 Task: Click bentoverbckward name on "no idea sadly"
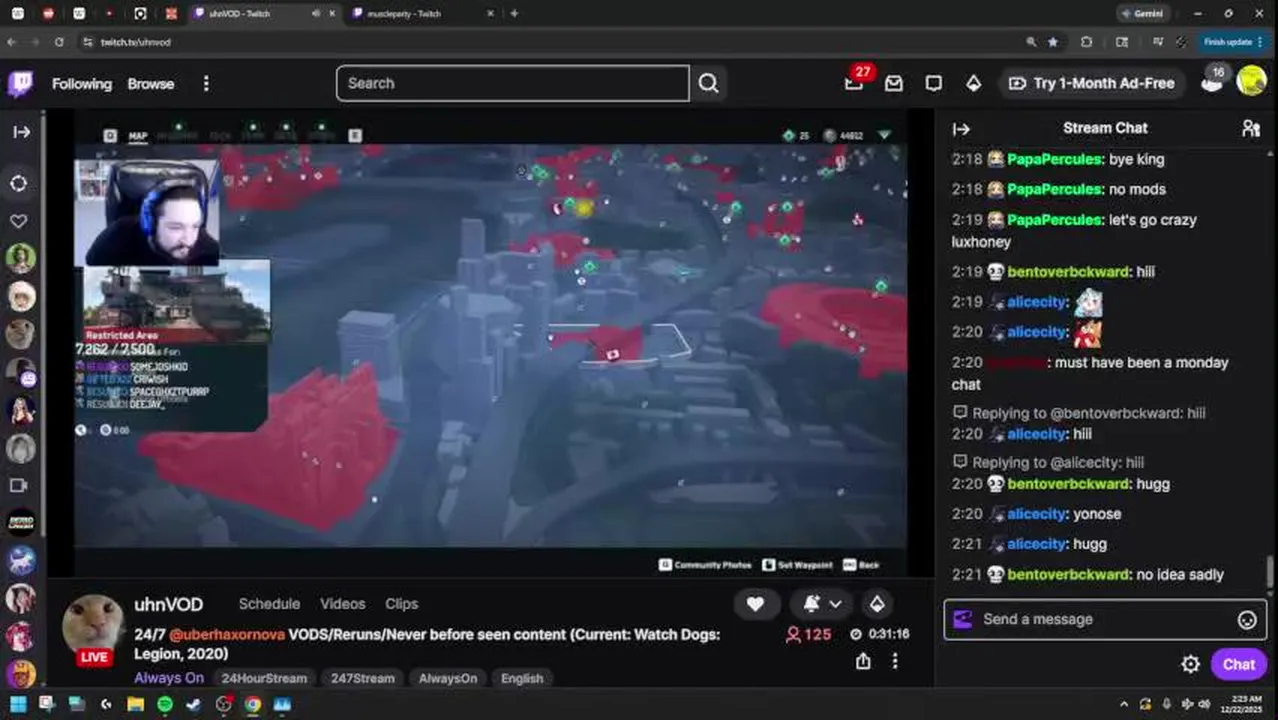coord(1068,575)
